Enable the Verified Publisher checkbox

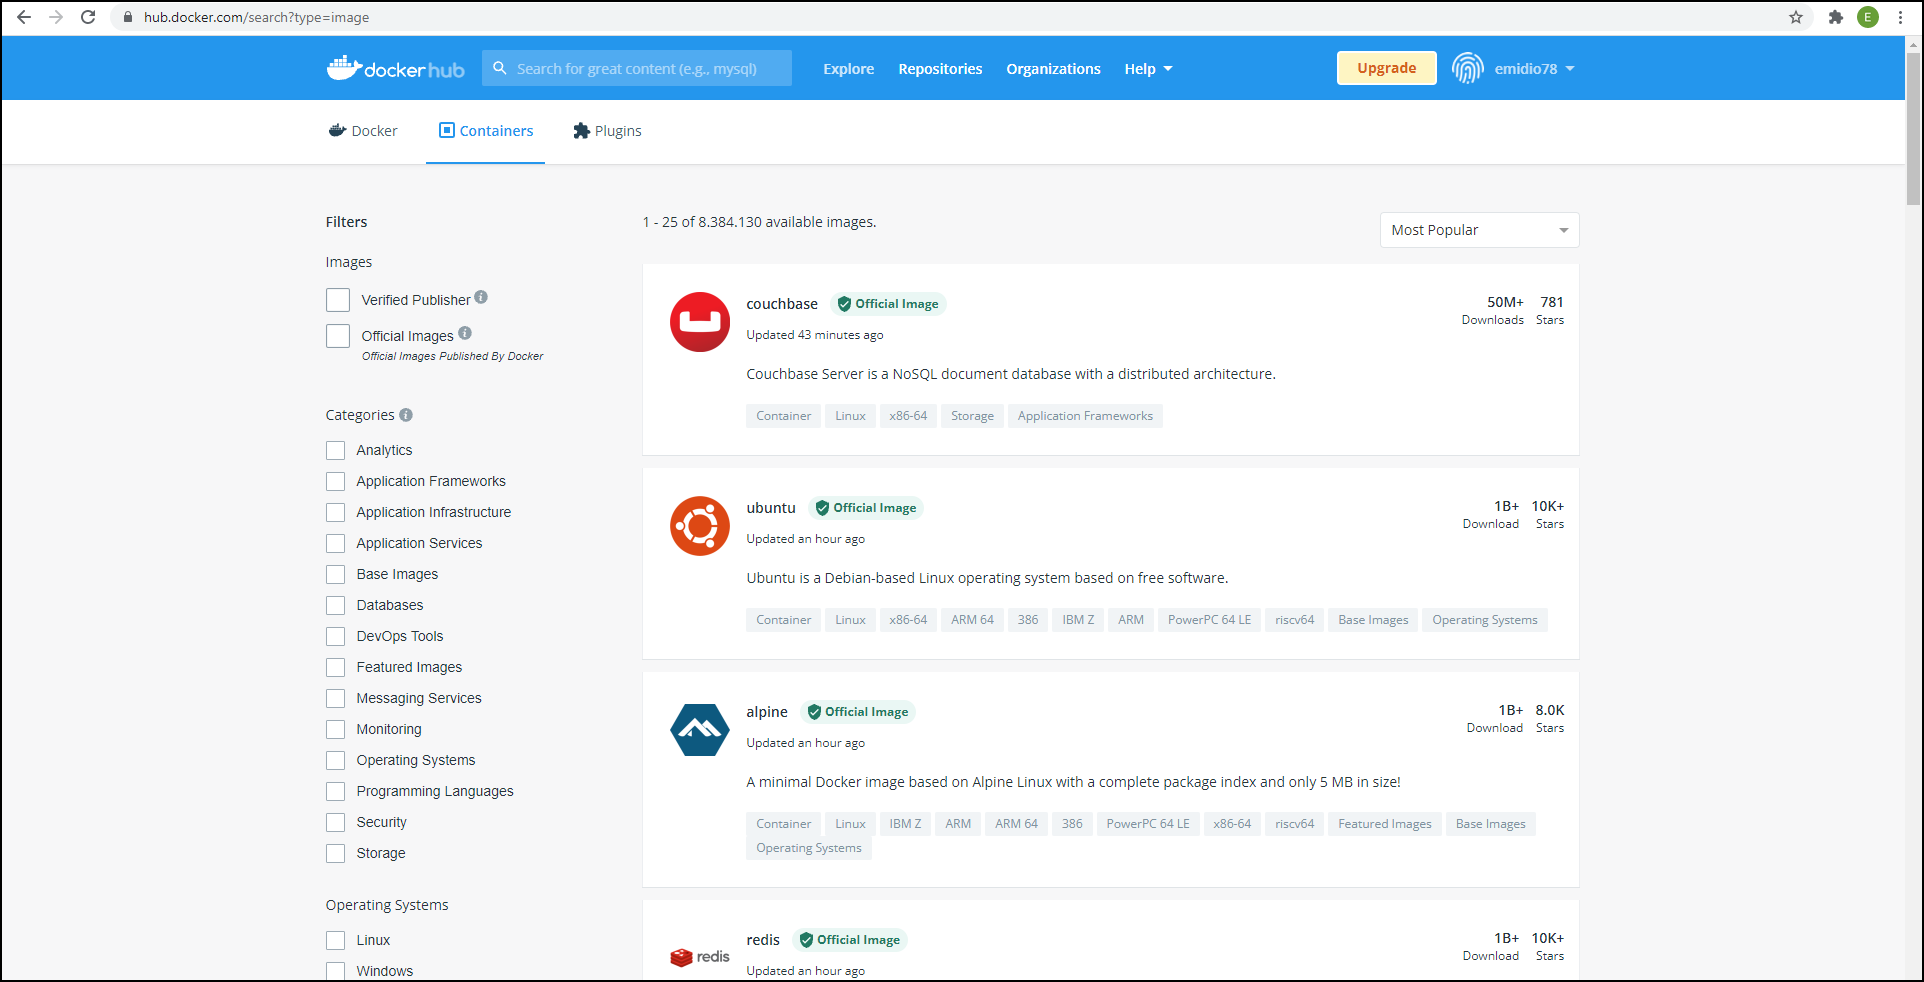point(338,300)
